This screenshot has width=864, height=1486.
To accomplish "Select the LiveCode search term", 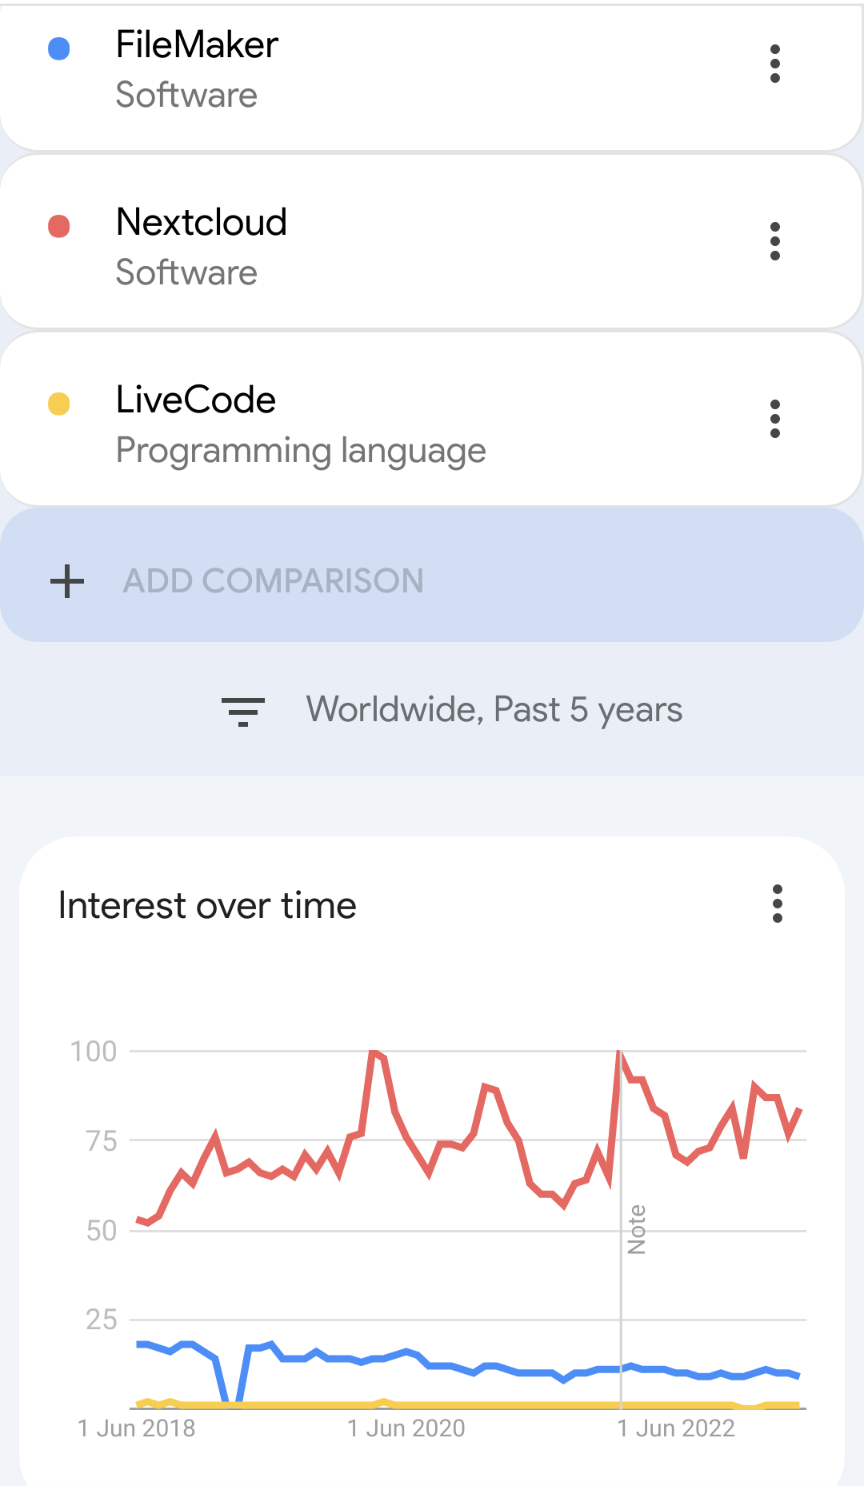I will 196,400.
